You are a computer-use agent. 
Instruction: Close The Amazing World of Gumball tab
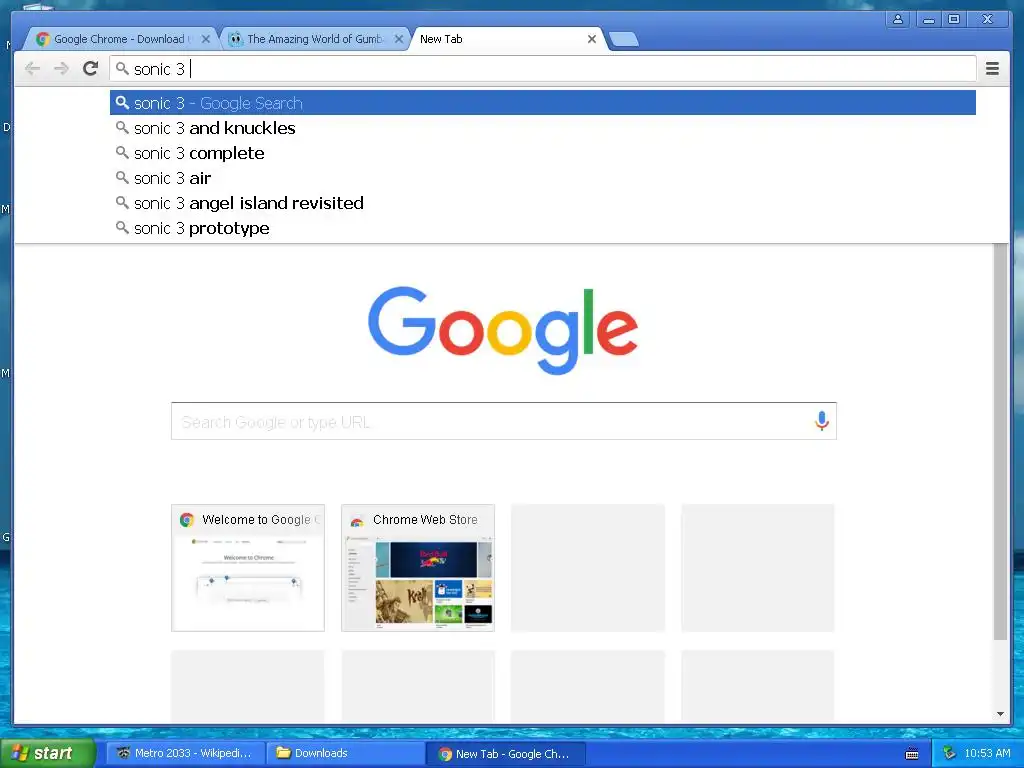(398, 39)
